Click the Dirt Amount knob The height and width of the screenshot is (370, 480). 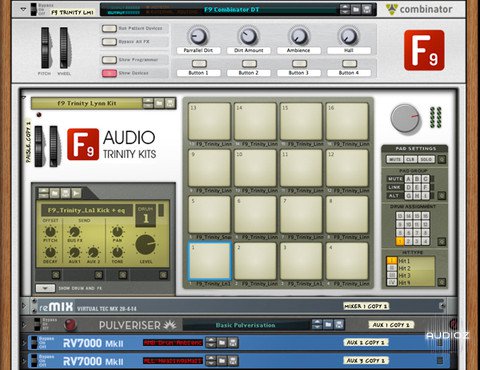tap(248, 36)
